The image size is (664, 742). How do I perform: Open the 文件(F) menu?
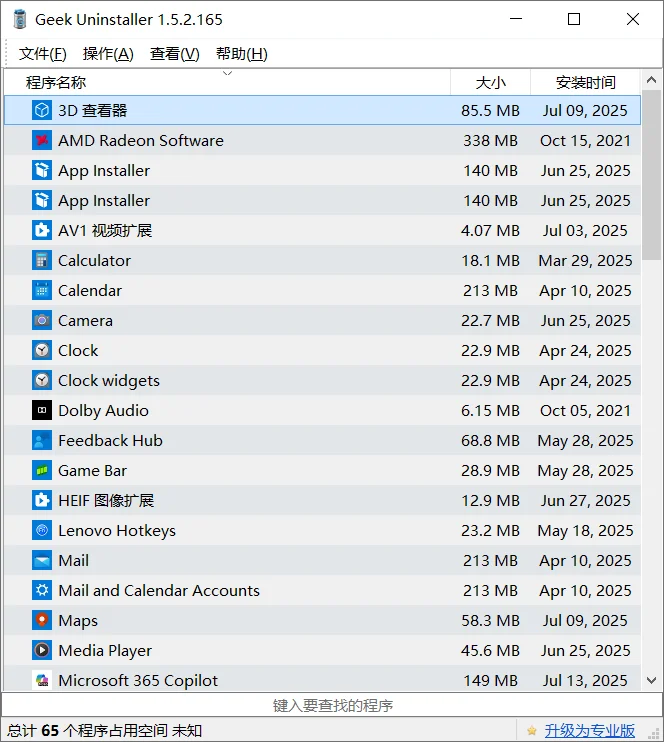pos(43,54)
